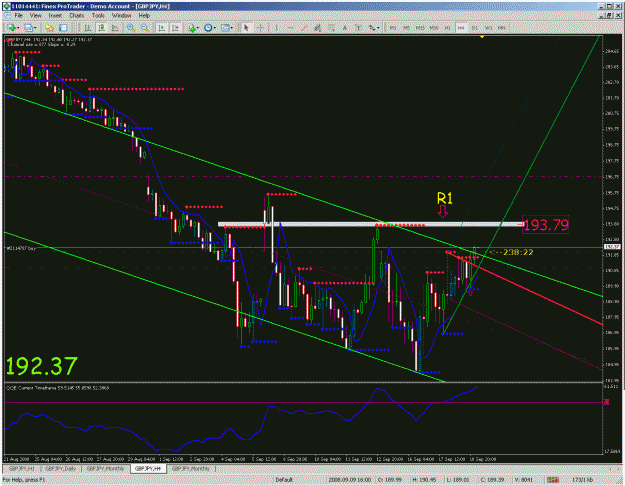Click the 173/1 kb traffic status
Viewport: 625px width, 486px height.
coord(583,480)
